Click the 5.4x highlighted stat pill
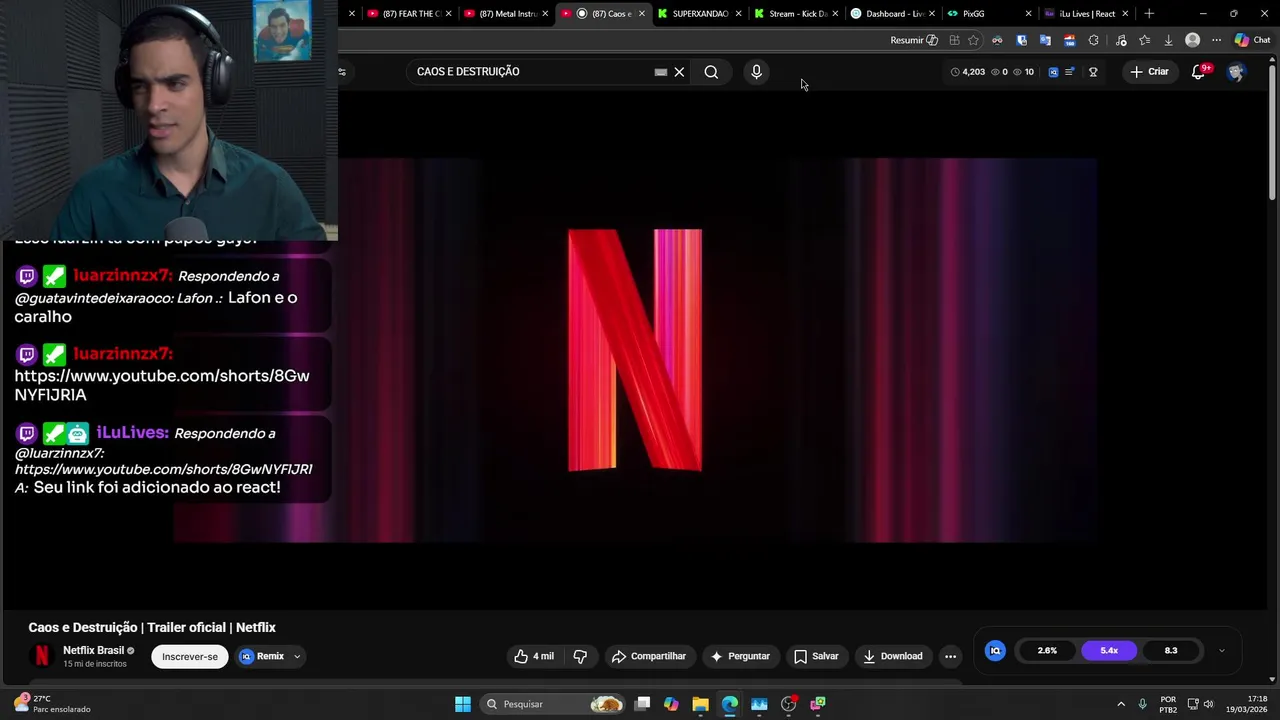This screenshot has height=720, width=1280. 1109,650
